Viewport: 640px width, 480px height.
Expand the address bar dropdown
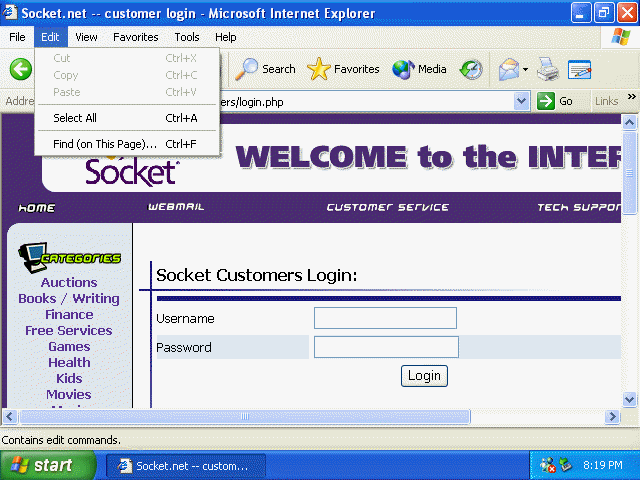tap(521, 101)
